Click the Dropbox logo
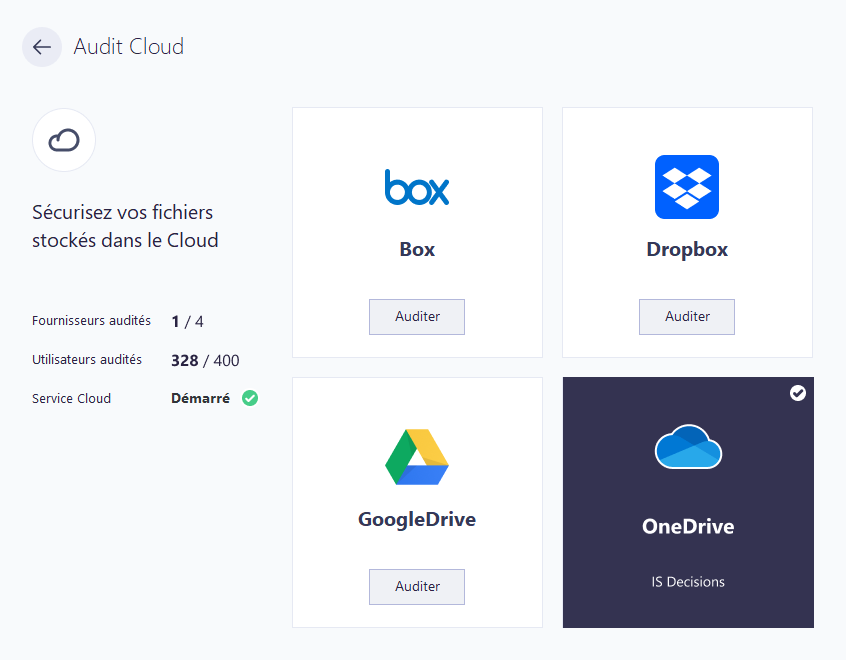846x660 pixels. pyautogui.click(x=687, y=187)
